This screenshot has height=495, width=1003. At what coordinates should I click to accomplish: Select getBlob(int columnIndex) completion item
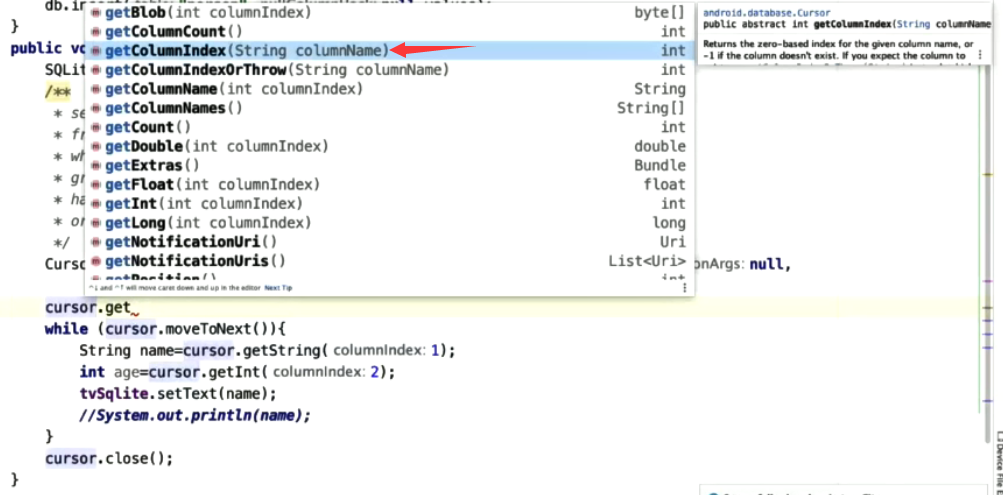pyautogui.click(x=389, y=12)
